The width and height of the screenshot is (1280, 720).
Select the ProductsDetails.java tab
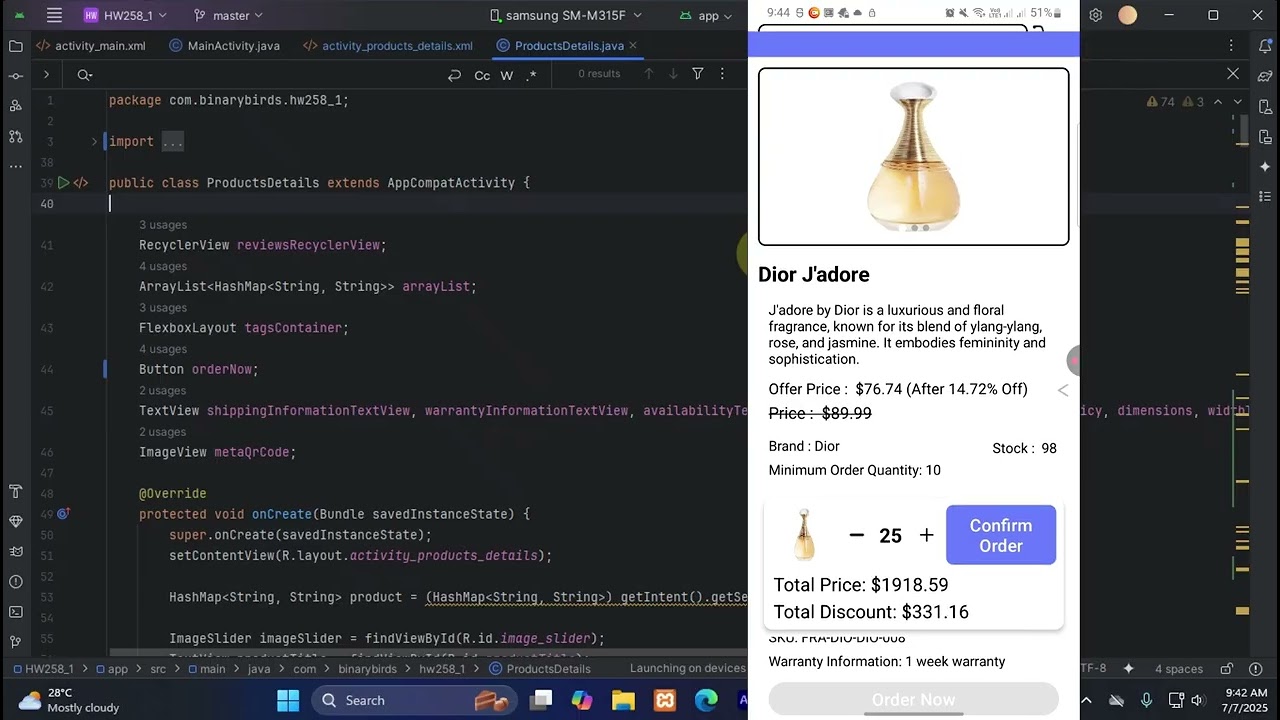tap(568, 46)
